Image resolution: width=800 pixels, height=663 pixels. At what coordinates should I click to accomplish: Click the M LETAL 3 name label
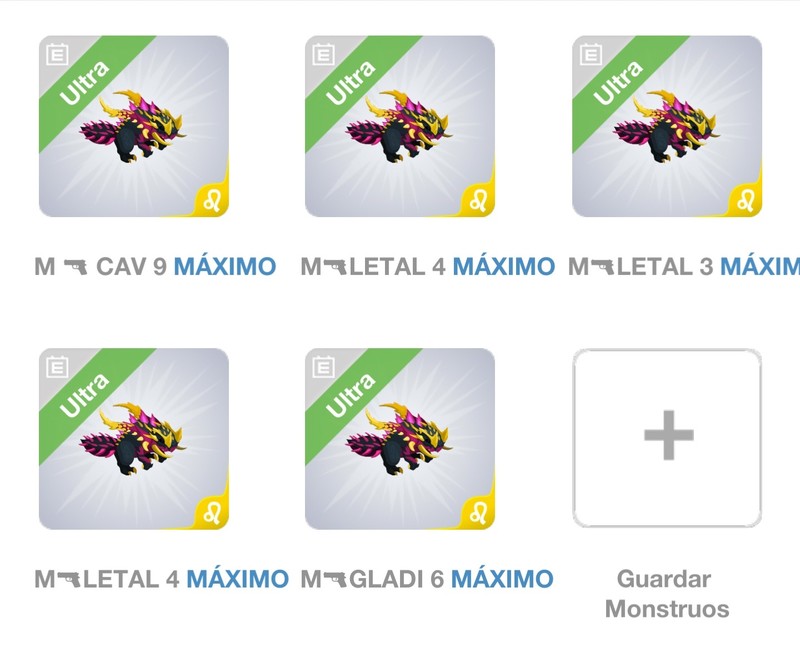click(640, 266)
